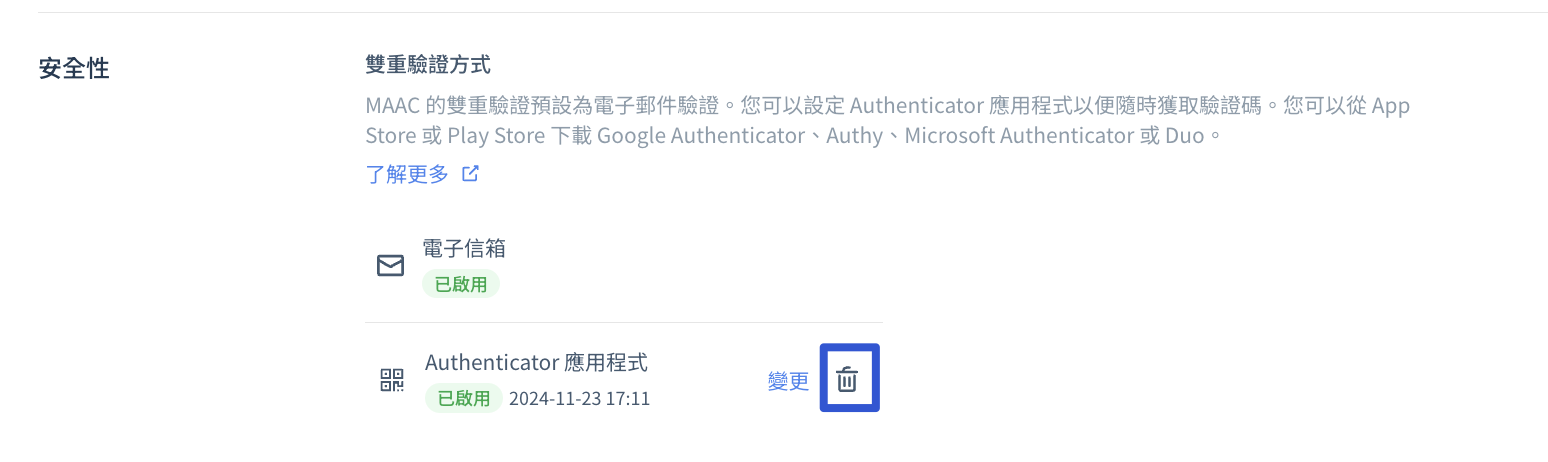Image resolution: width=1548 pixels, height=462 pixels.
Task: Select the 電子信箱 label
Action: pos(464,247)
